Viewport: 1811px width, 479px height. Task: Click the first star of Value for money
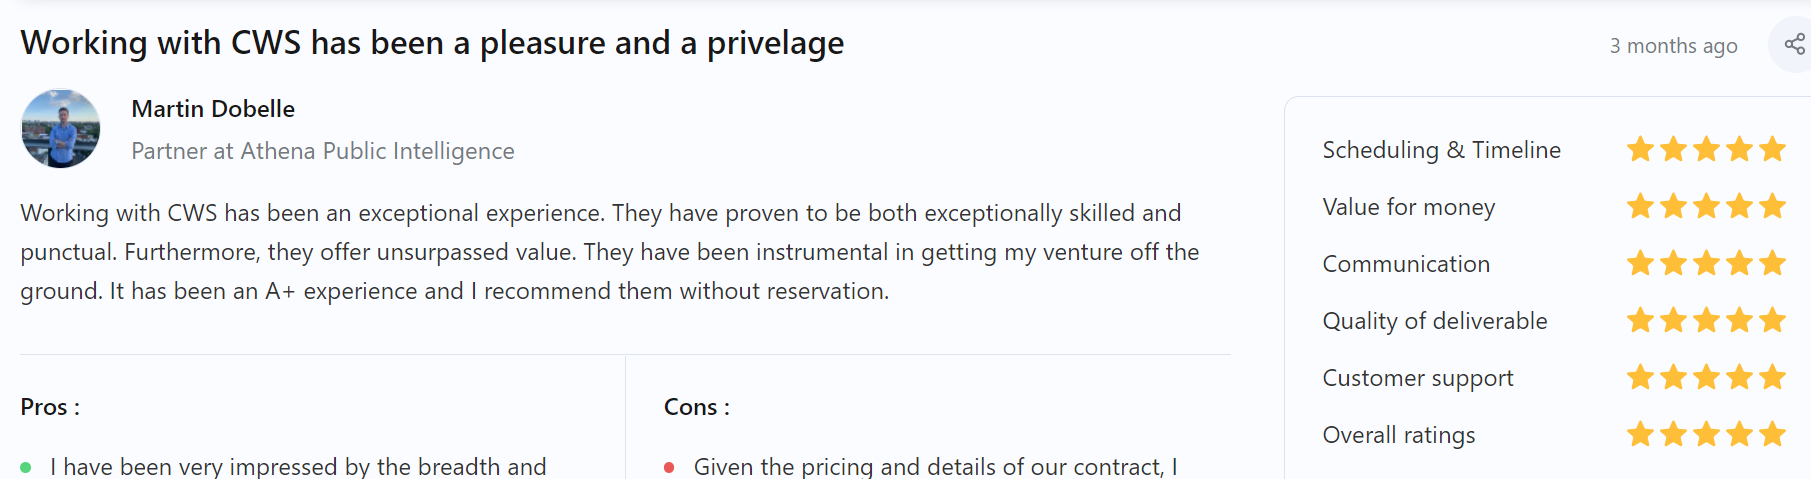pos(1640,207)
